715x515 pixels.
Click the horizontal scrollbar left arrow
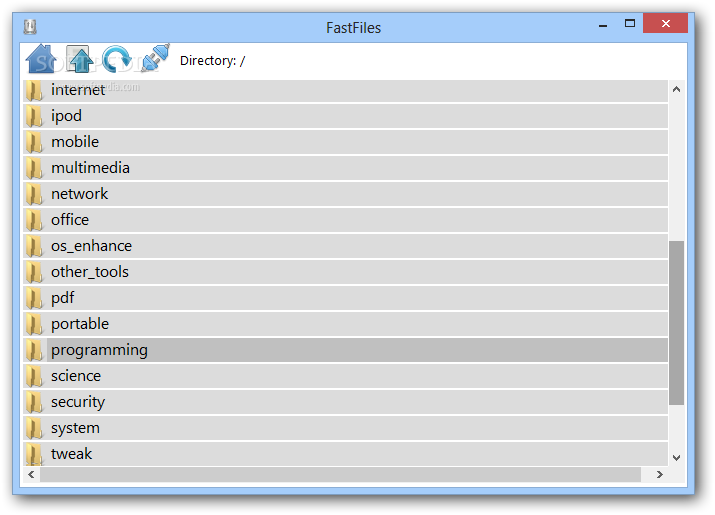point(31,474)
